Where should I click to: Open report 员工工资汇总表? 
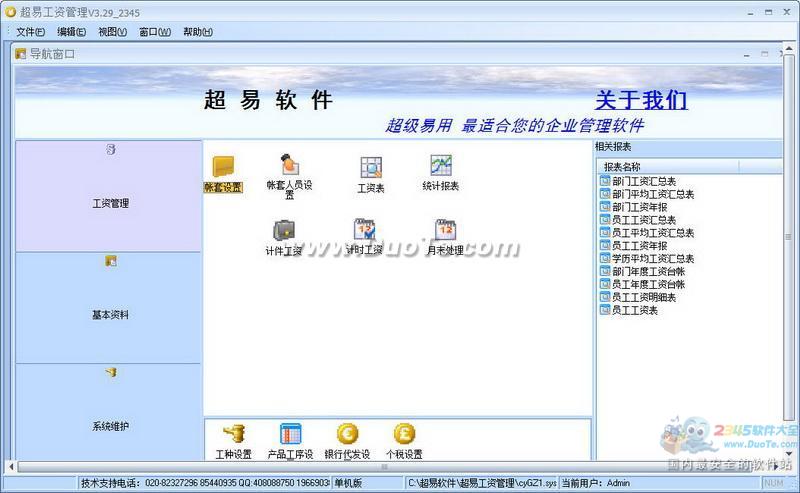[x=638, y=220]
